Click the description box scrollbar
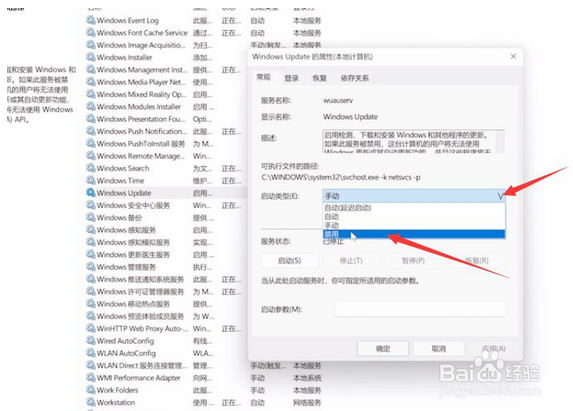This screenshot has height=411, width=573. point(500,141)
